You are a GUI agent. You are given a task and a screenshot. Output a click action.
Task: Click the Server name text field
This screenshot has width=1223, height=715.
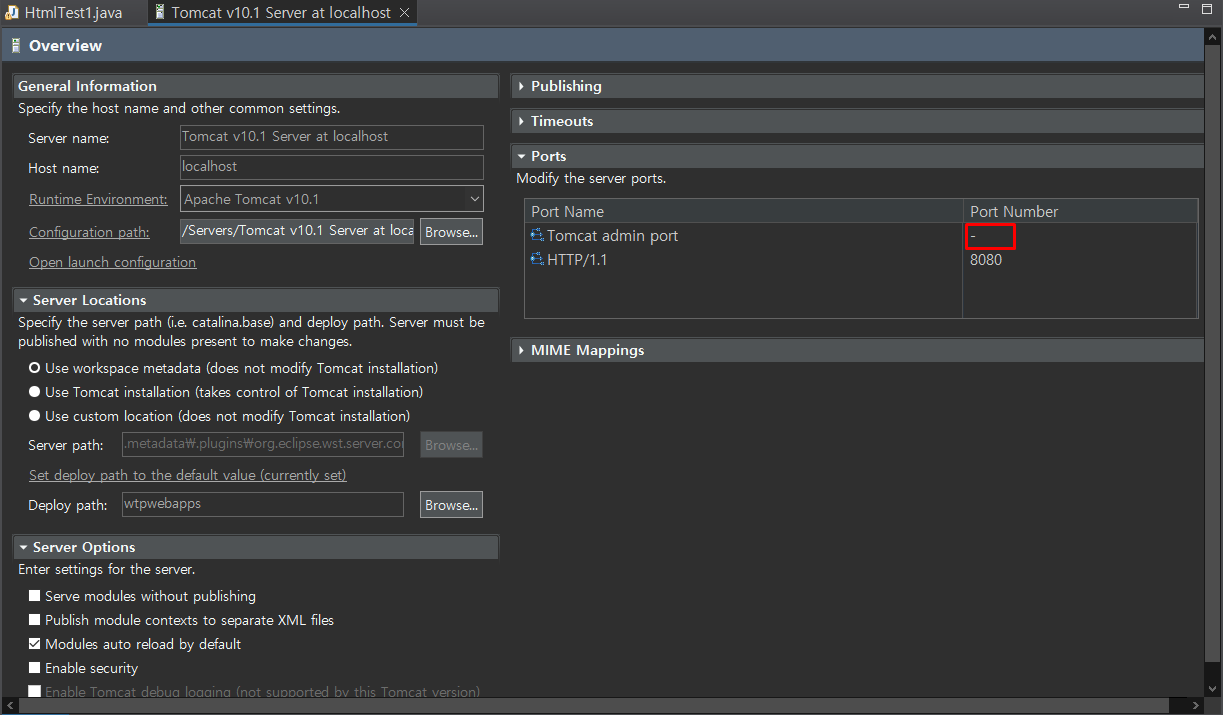[331, 137]
